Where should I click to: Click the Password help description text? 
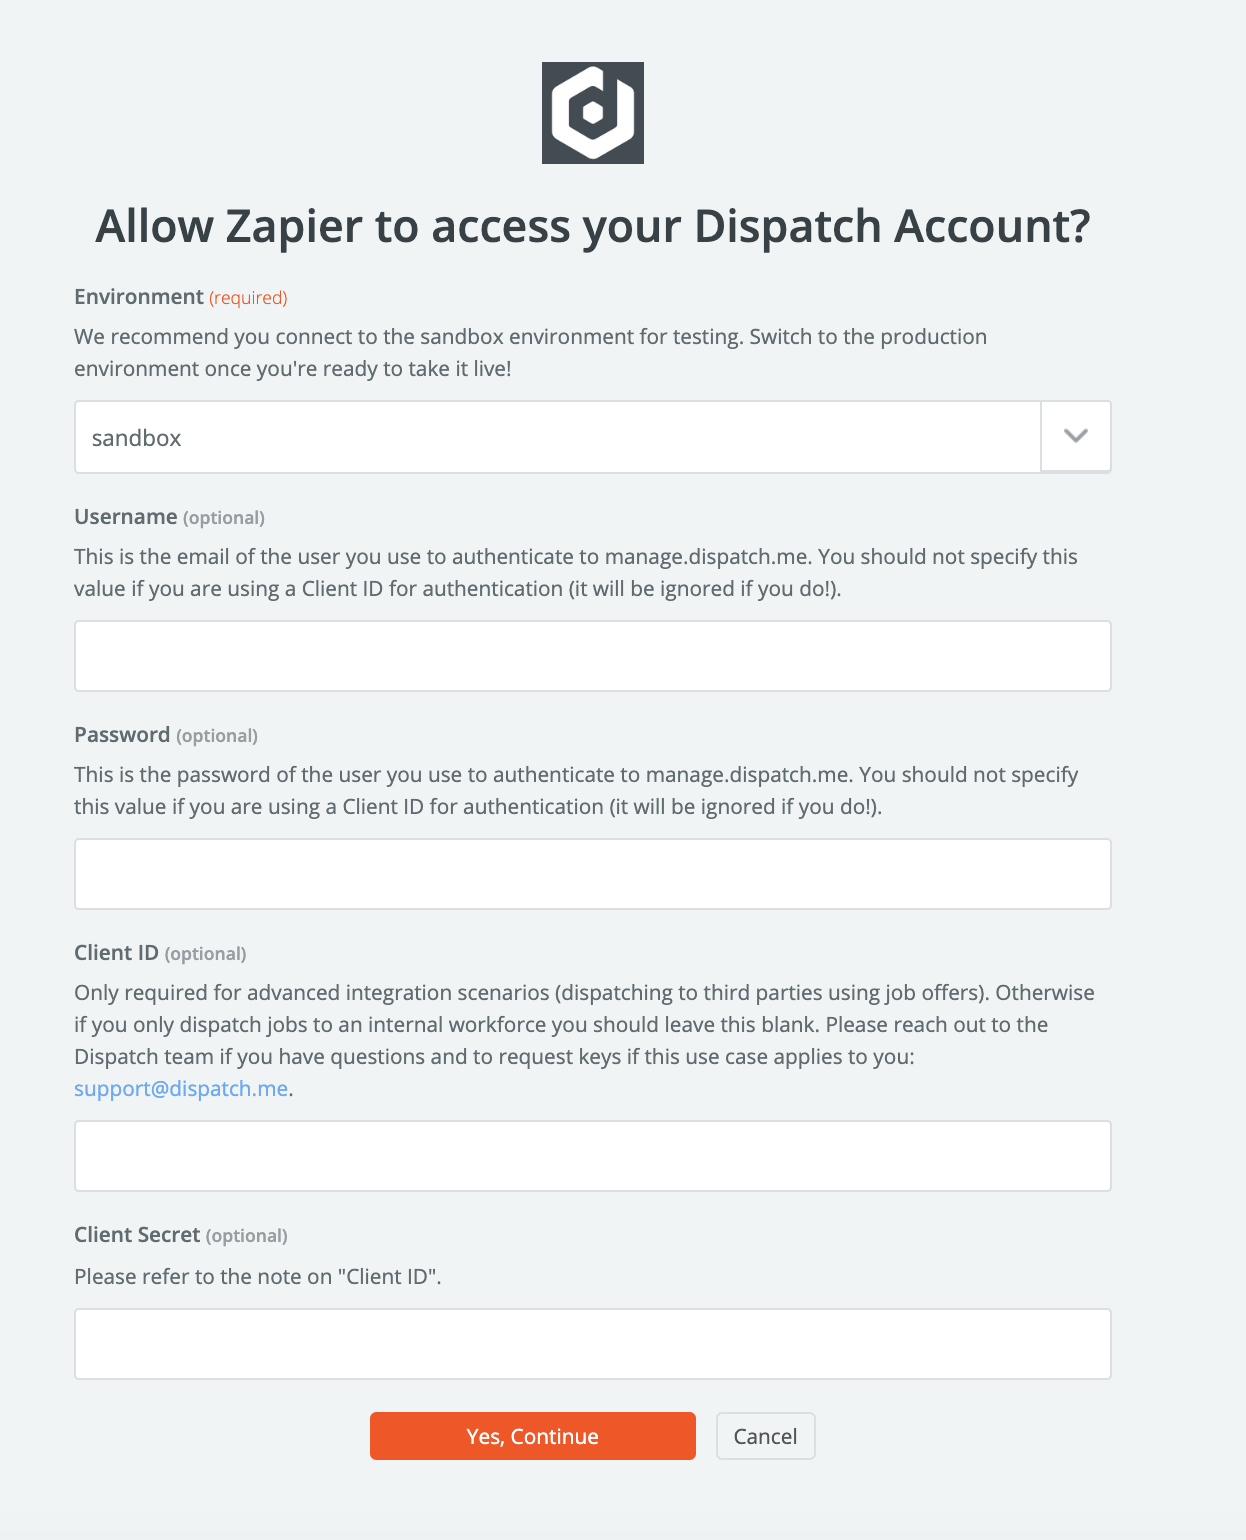point(575,790)
